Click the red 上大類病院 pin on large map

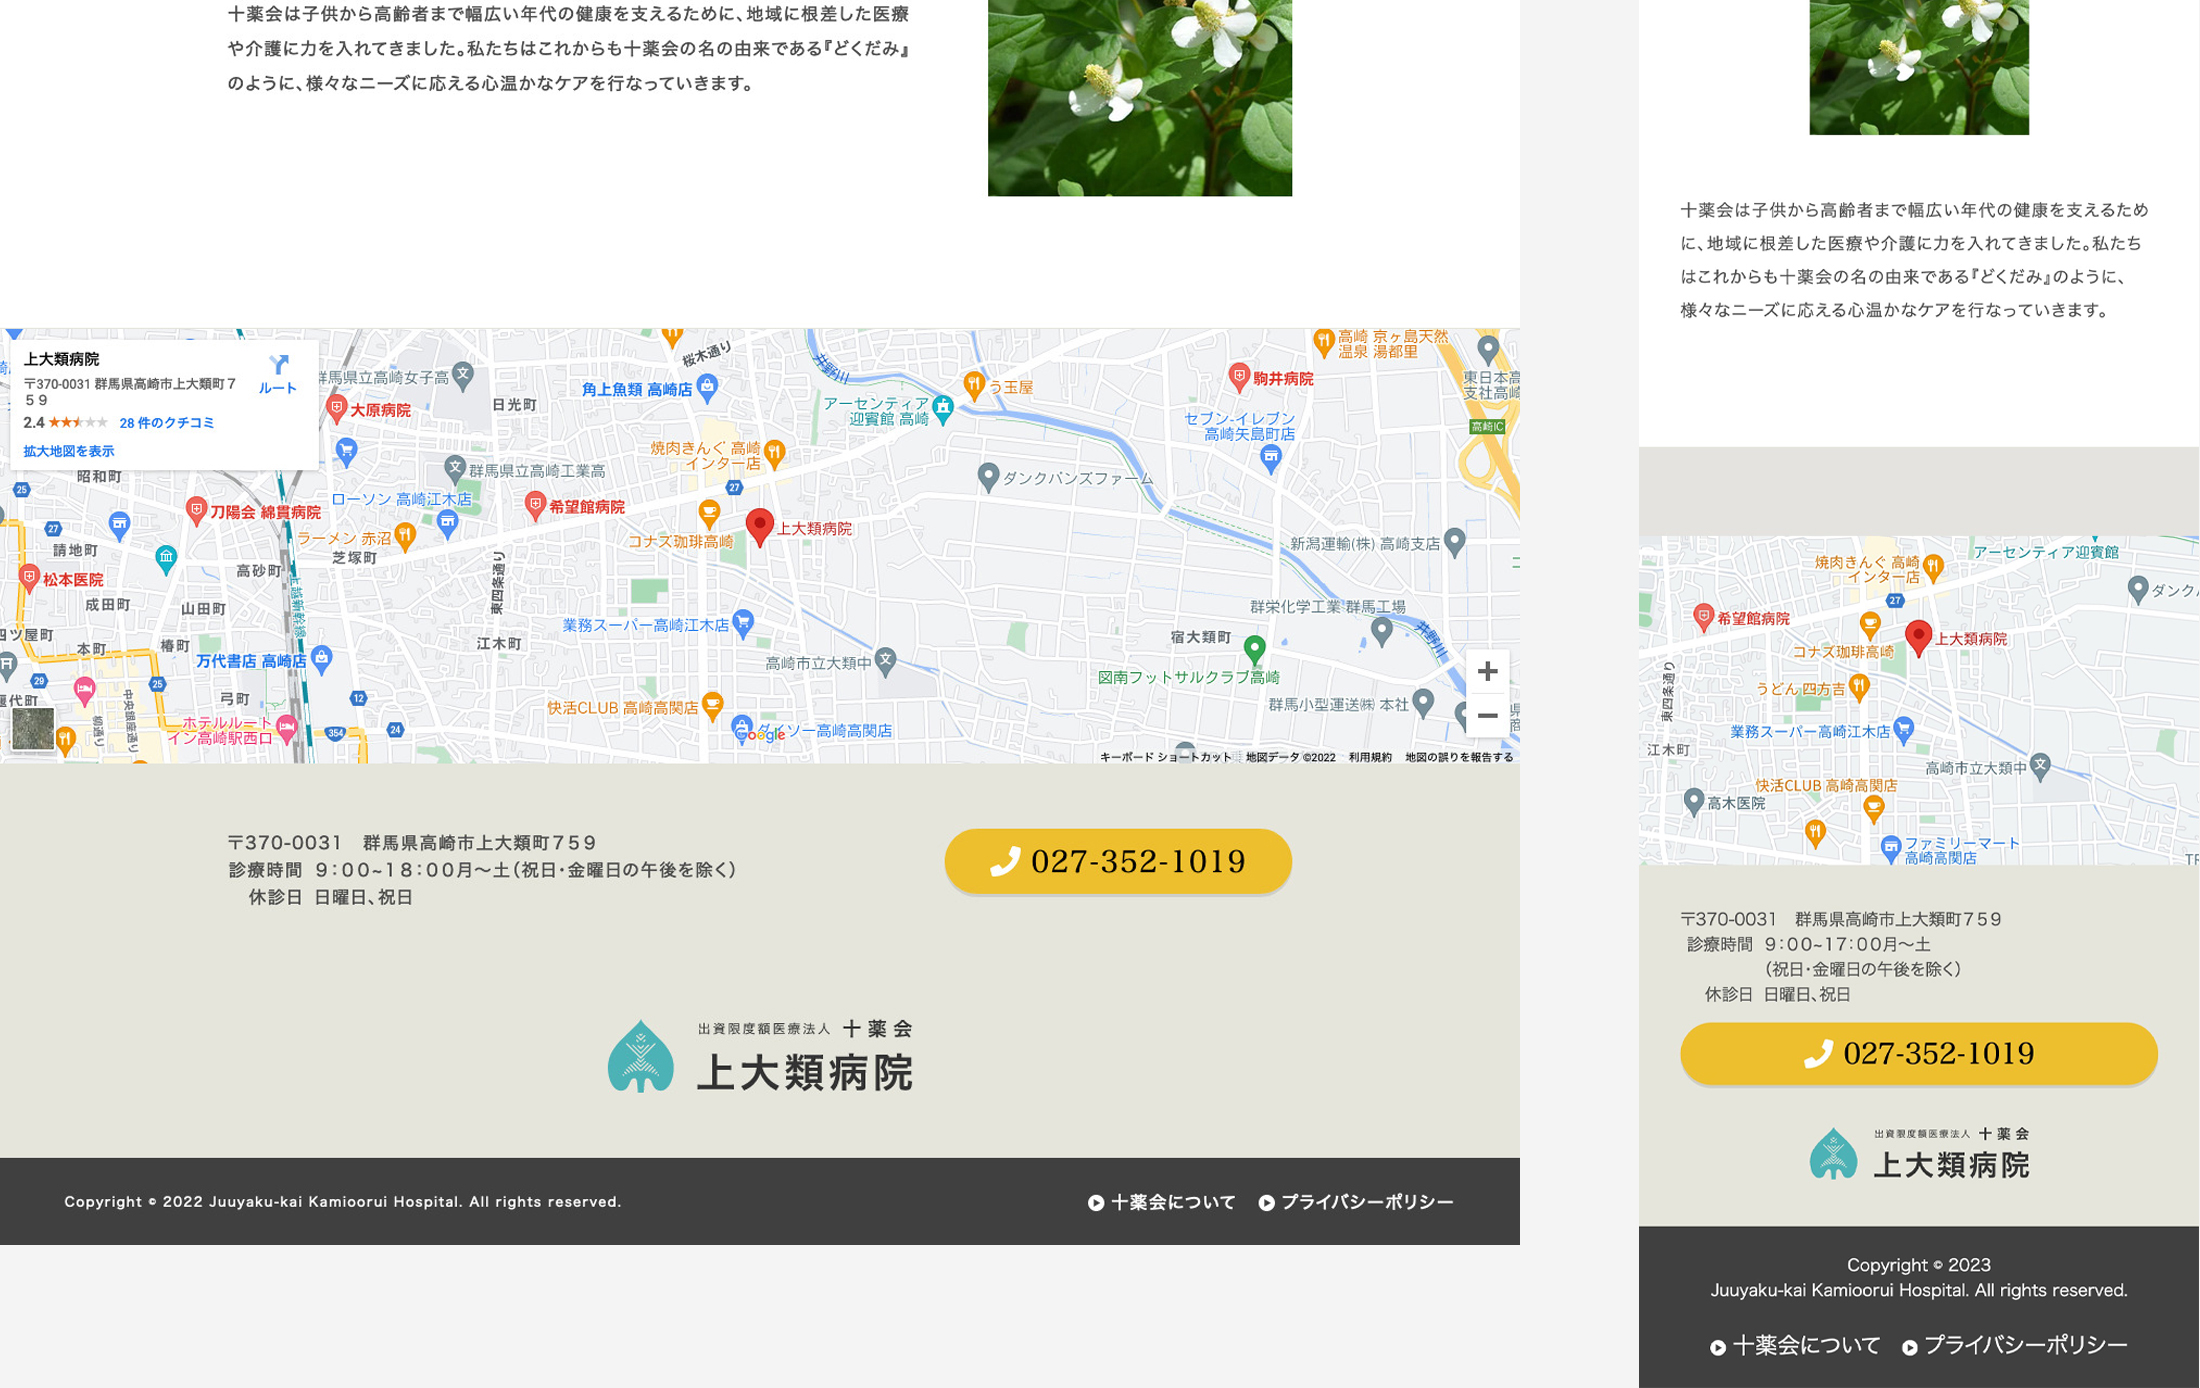pyautogui.click(x=760, y=526)
